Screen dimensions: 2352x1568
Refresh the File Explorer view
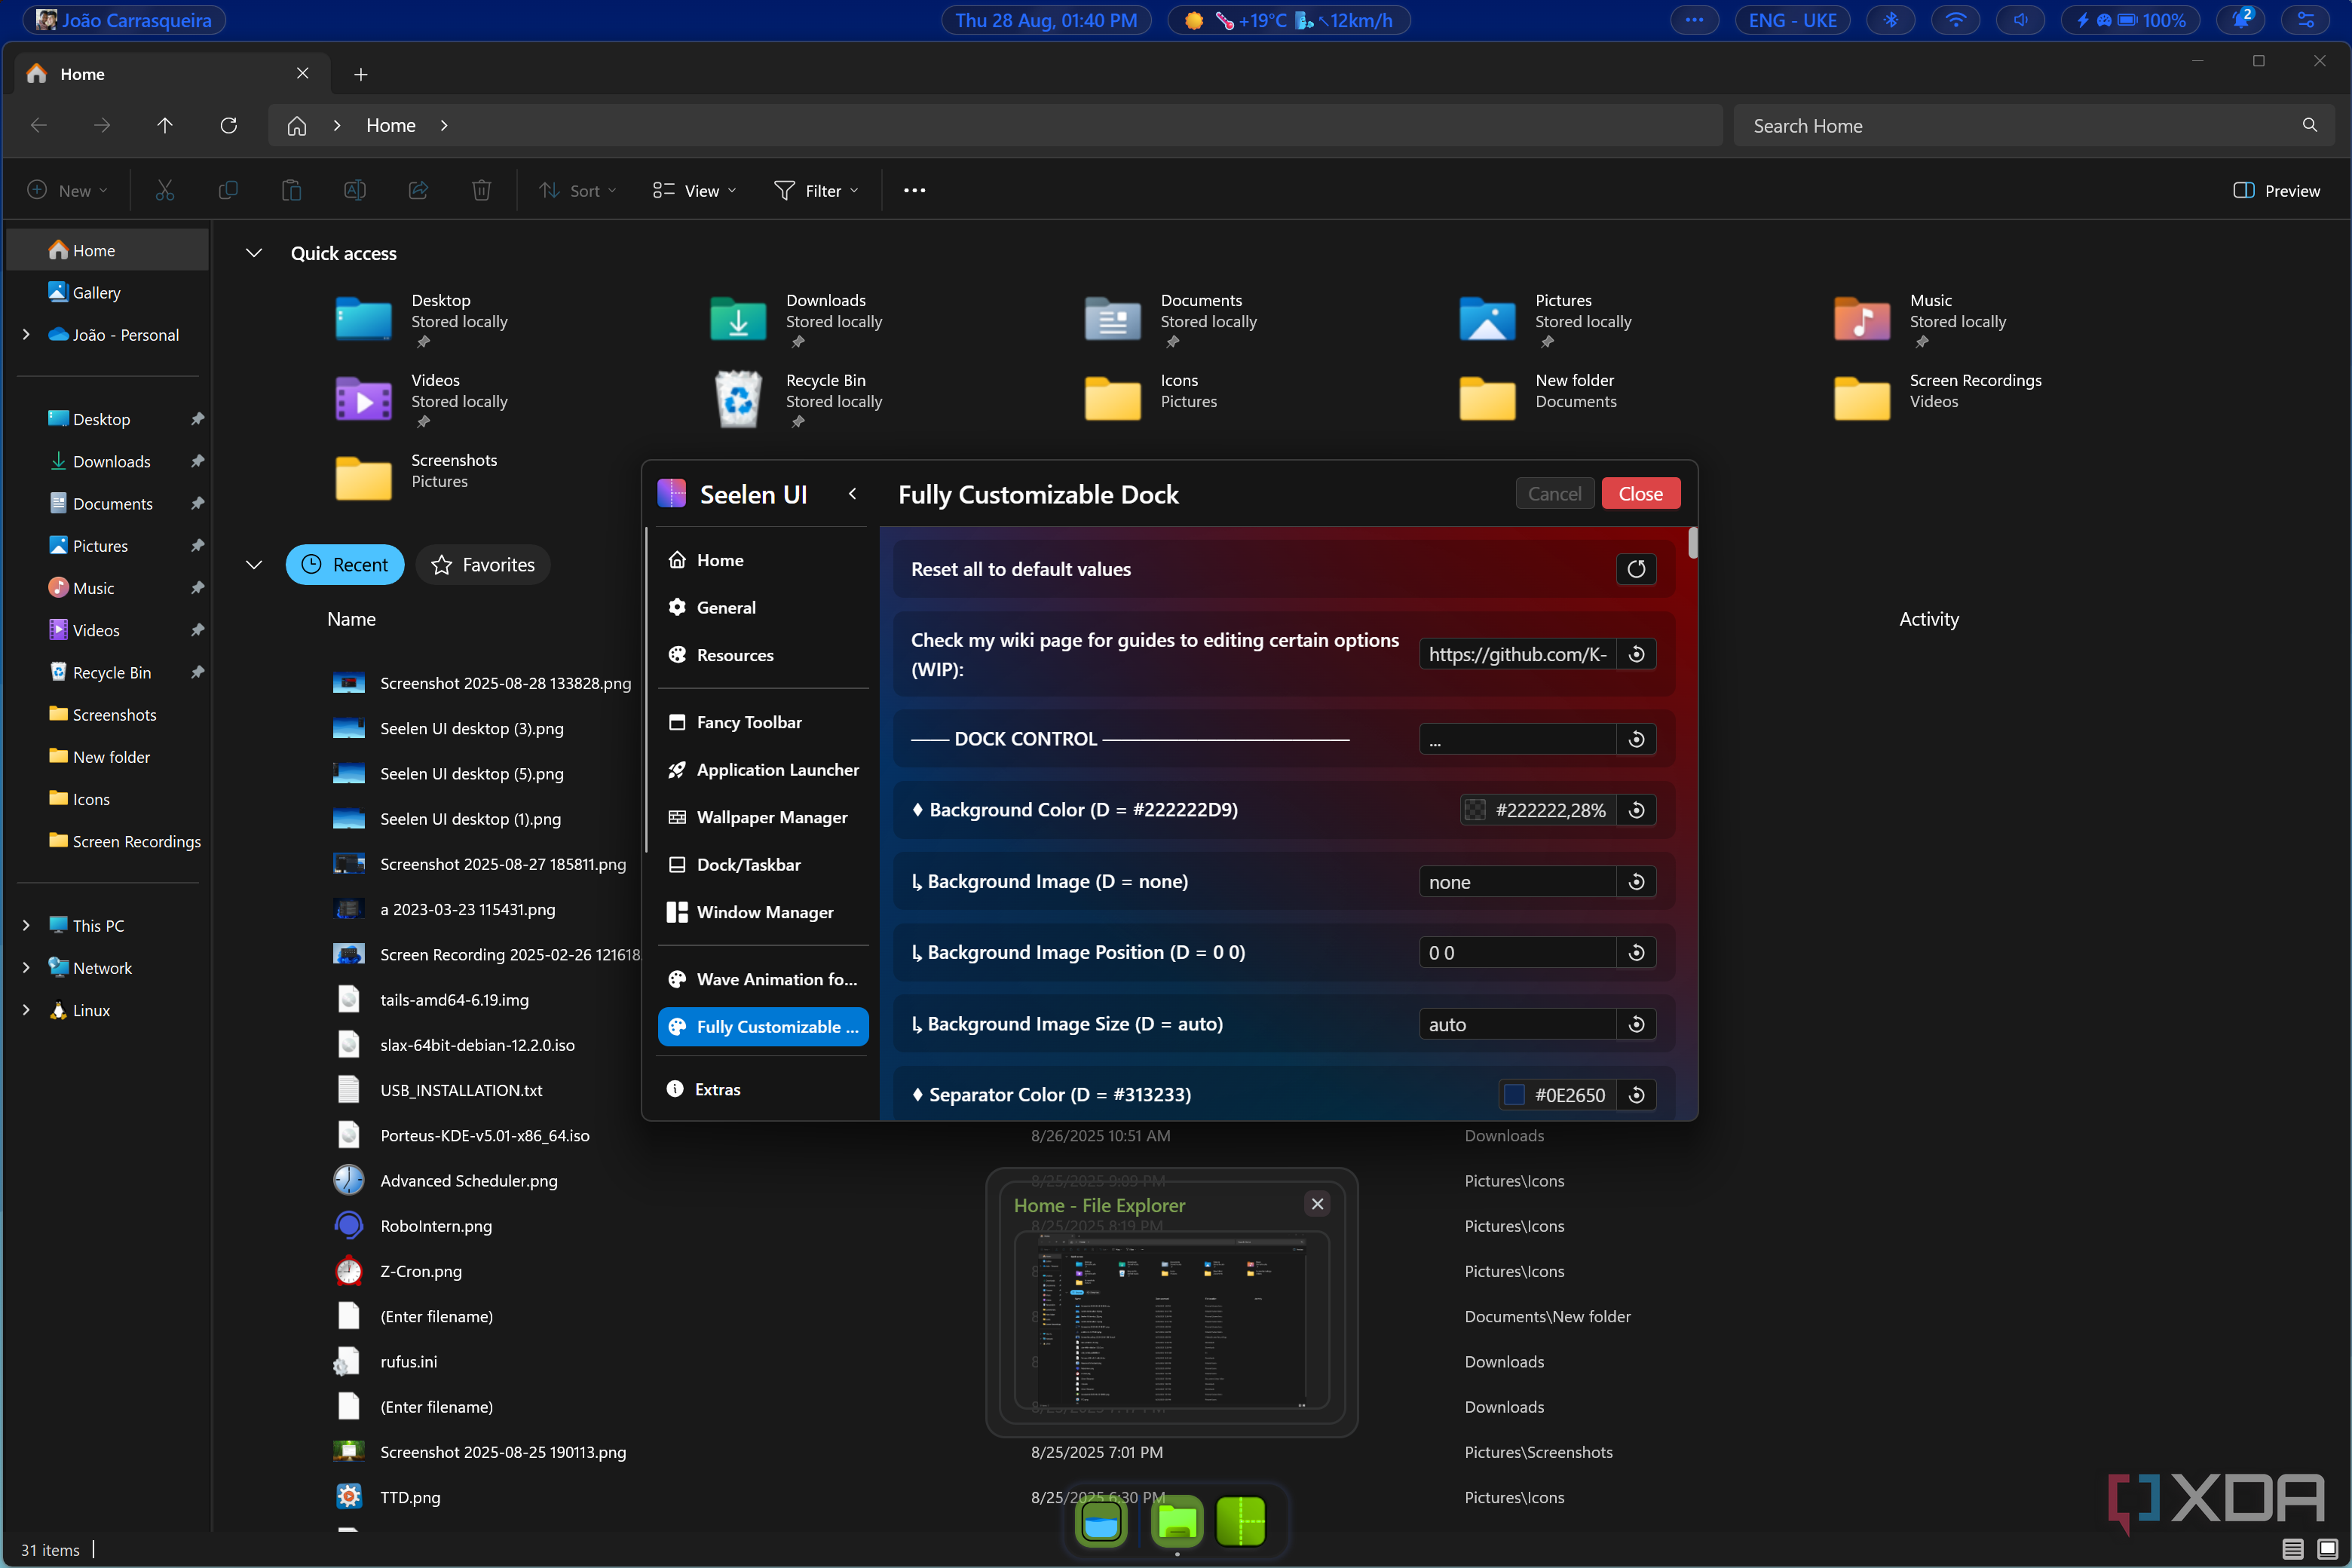click(228, 125)
